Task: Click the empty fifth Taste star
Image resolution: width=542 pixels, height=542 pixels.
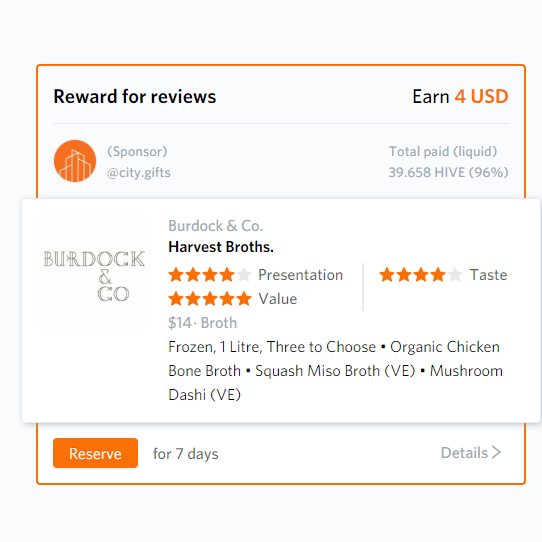Action: click(455, 275)
